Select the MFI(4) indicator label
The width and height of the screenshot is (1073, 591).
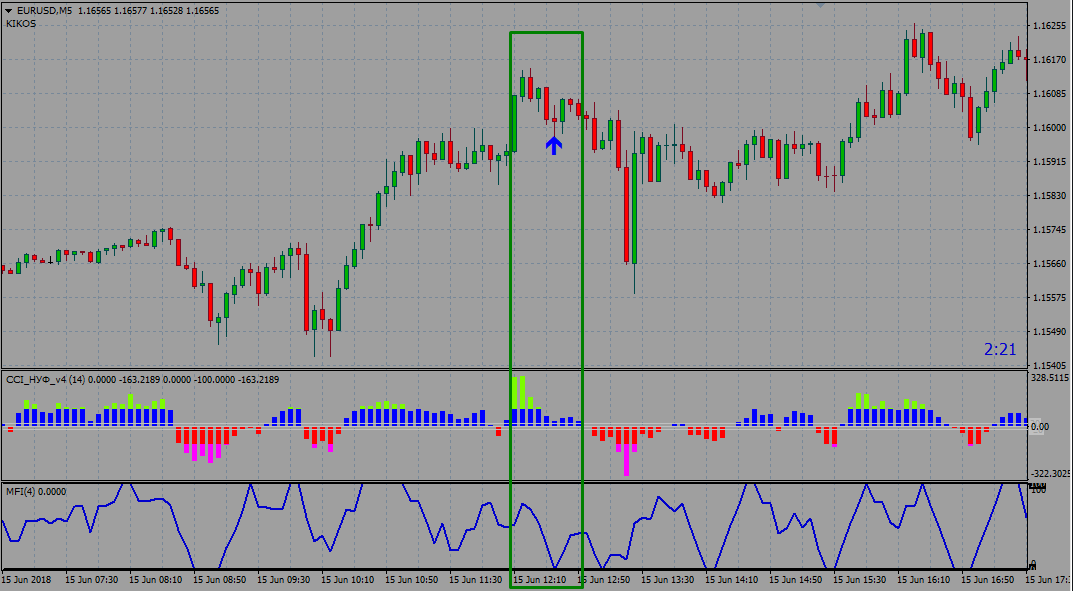[21, 491]
